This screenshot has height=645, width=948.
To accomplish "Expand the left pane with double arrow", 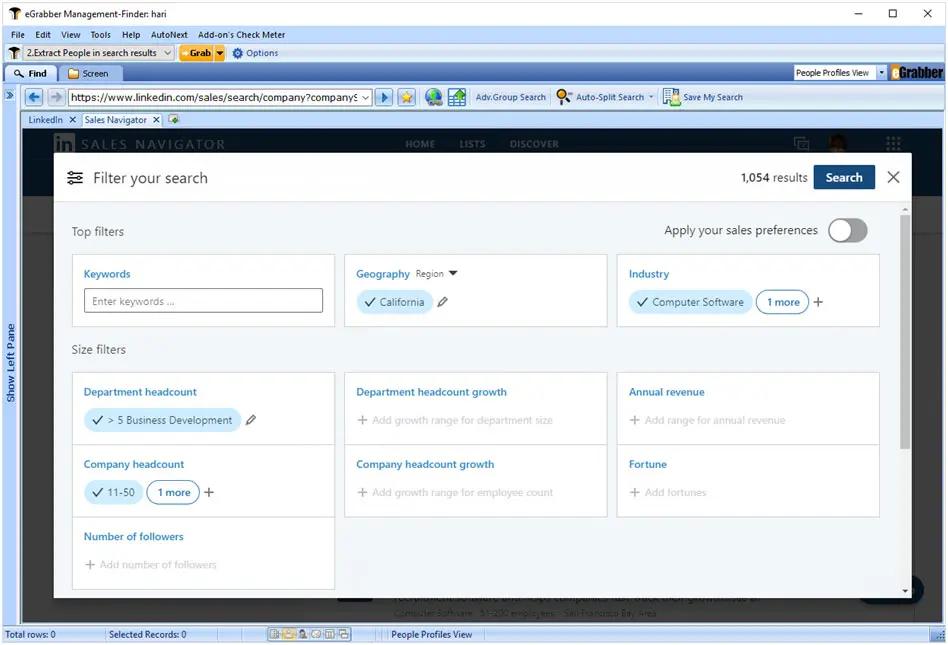I will [x=9, y=95].
